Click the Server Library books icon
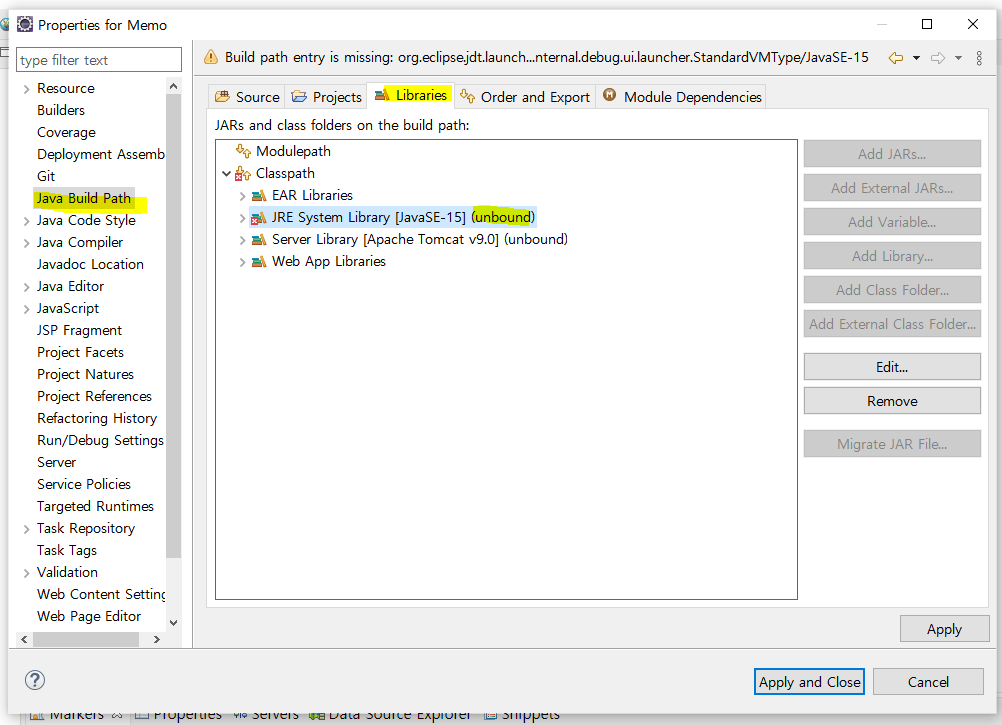Screen dimensions: 1002x725 (259, 240)
